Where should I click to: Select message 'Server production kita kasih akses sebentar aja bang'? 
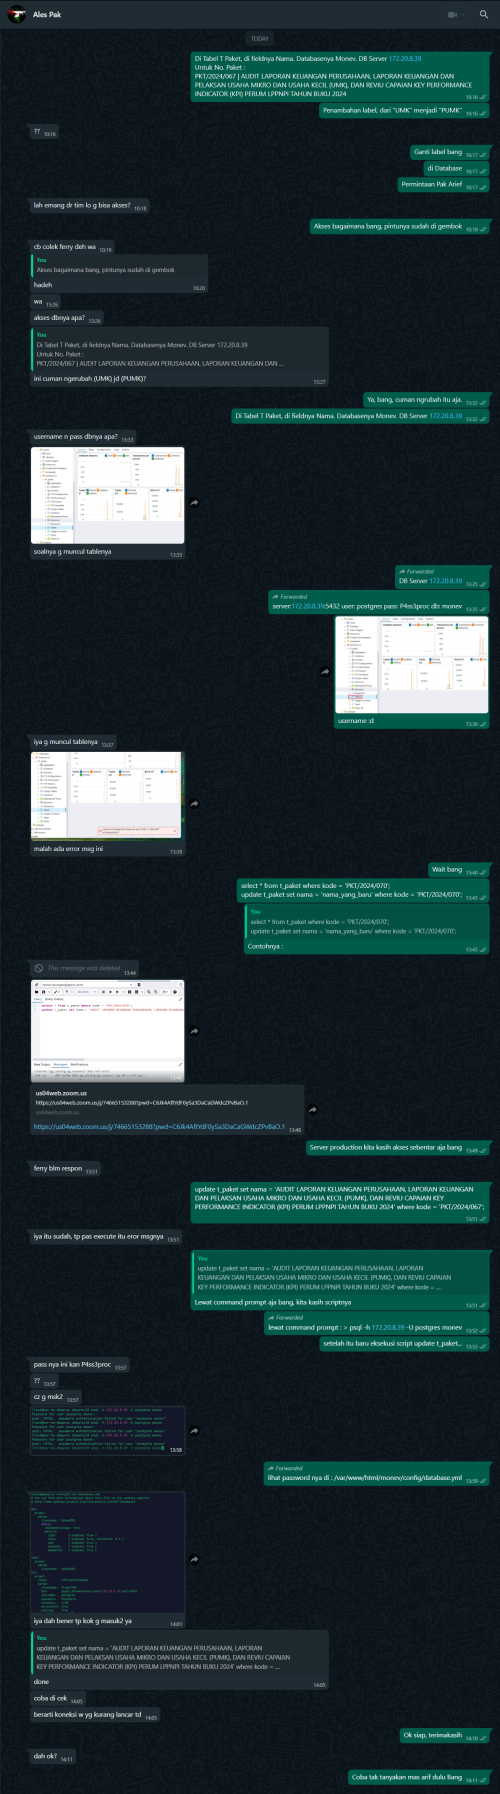point(398,1148)
